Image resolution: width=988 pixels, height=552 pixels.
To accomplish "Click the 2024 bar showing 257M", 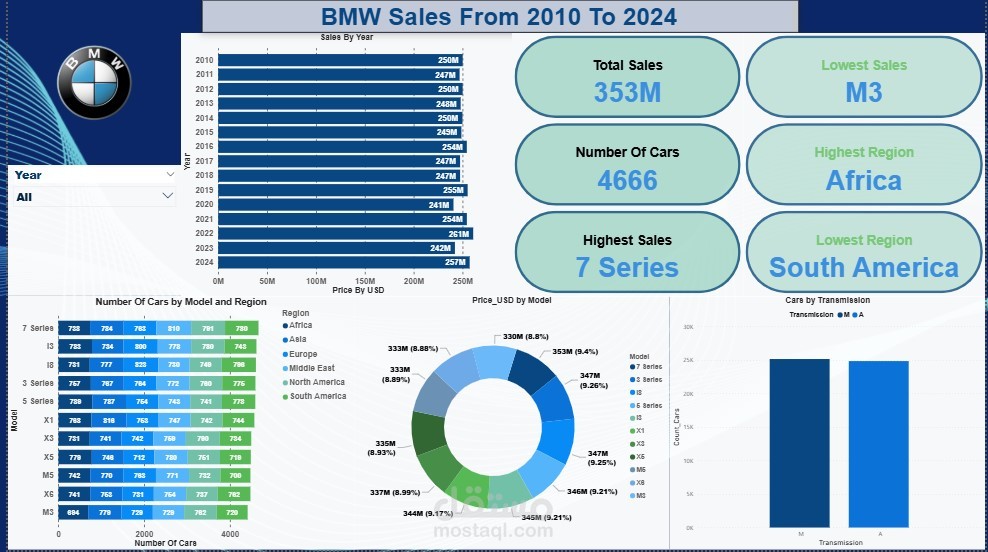I will [x=343, y=262].
